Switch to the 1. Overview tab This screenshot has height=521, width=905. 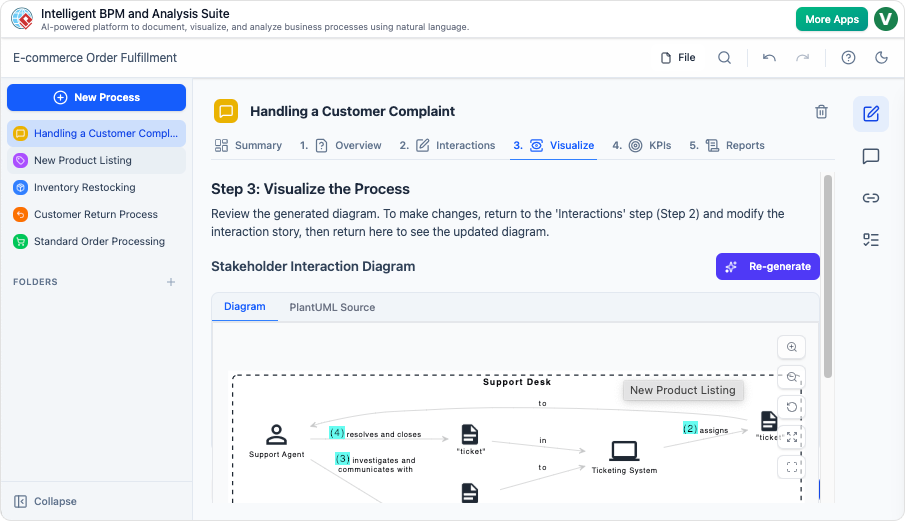pos(341,145)
